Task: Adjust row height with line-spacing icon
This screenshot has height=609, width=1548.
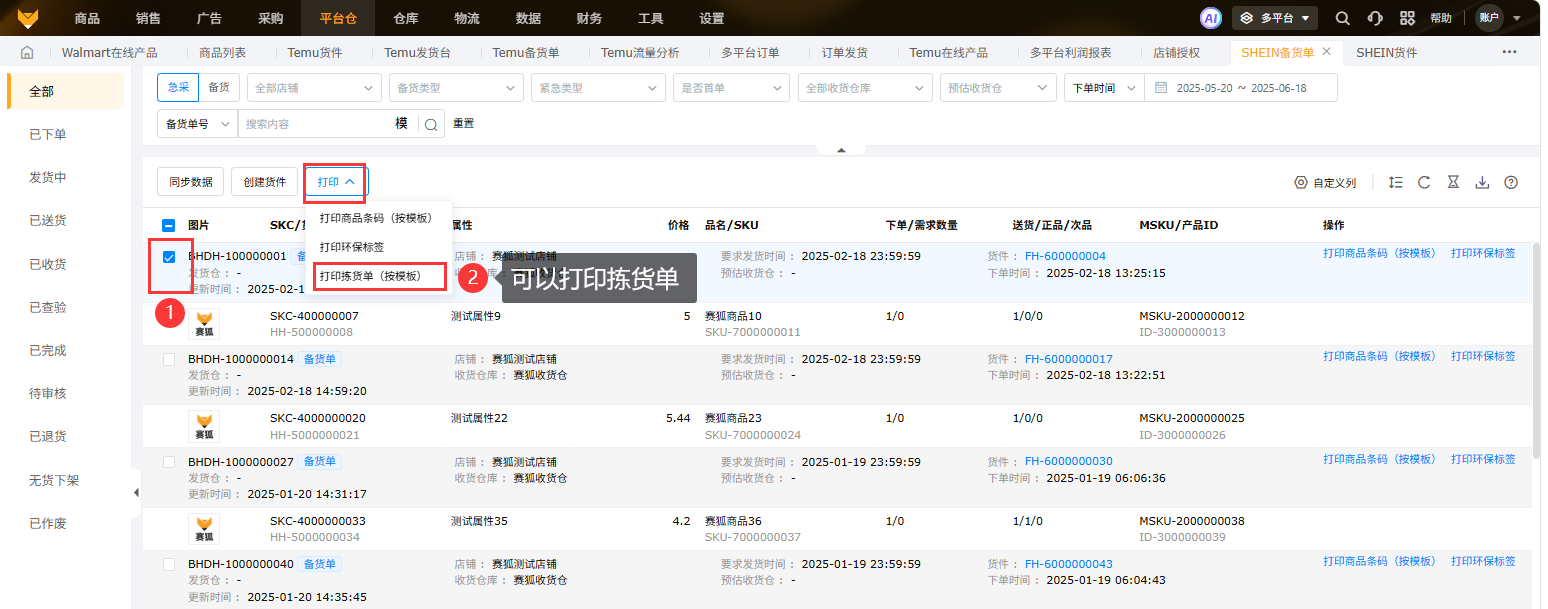Action: [x=1396, y=182]
